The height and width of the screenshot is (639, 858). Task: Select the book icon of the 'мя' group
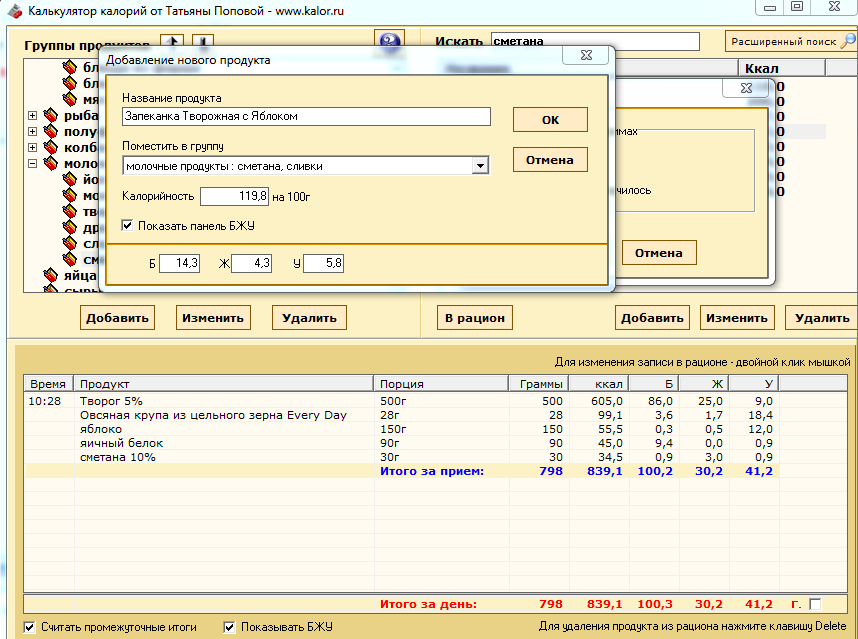(69, 100)
